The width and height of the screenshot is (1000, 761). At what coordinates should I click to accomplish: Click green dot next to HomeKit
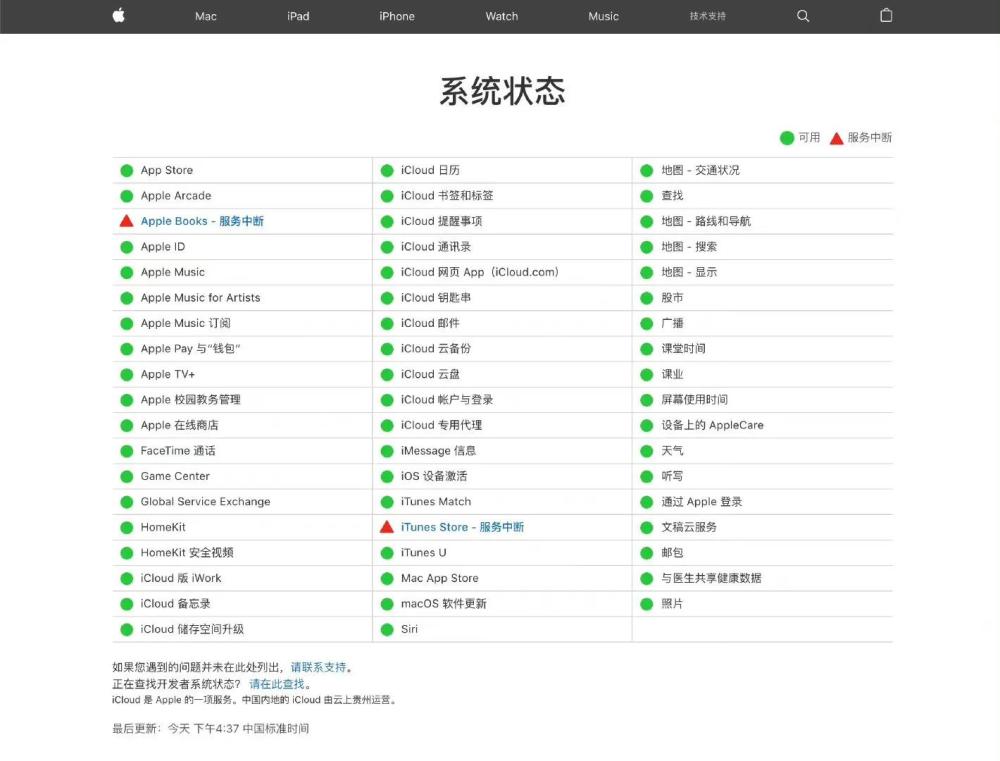click(x=126, y=528)
